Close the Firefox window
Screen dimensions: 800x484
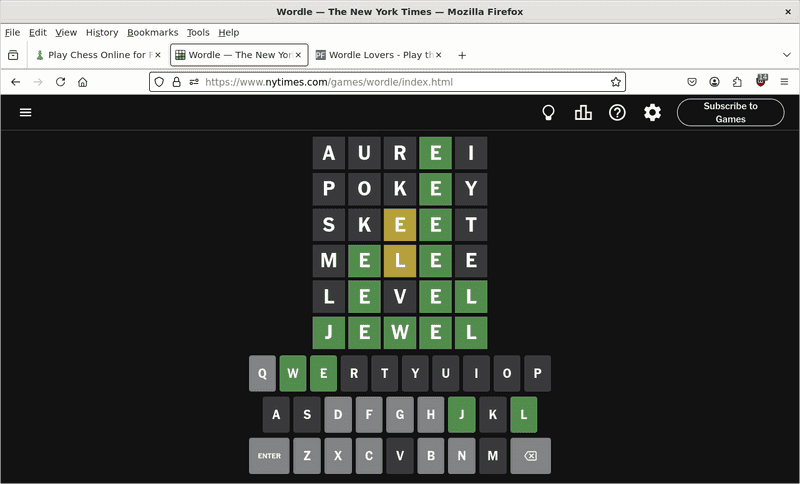(788, 12)
